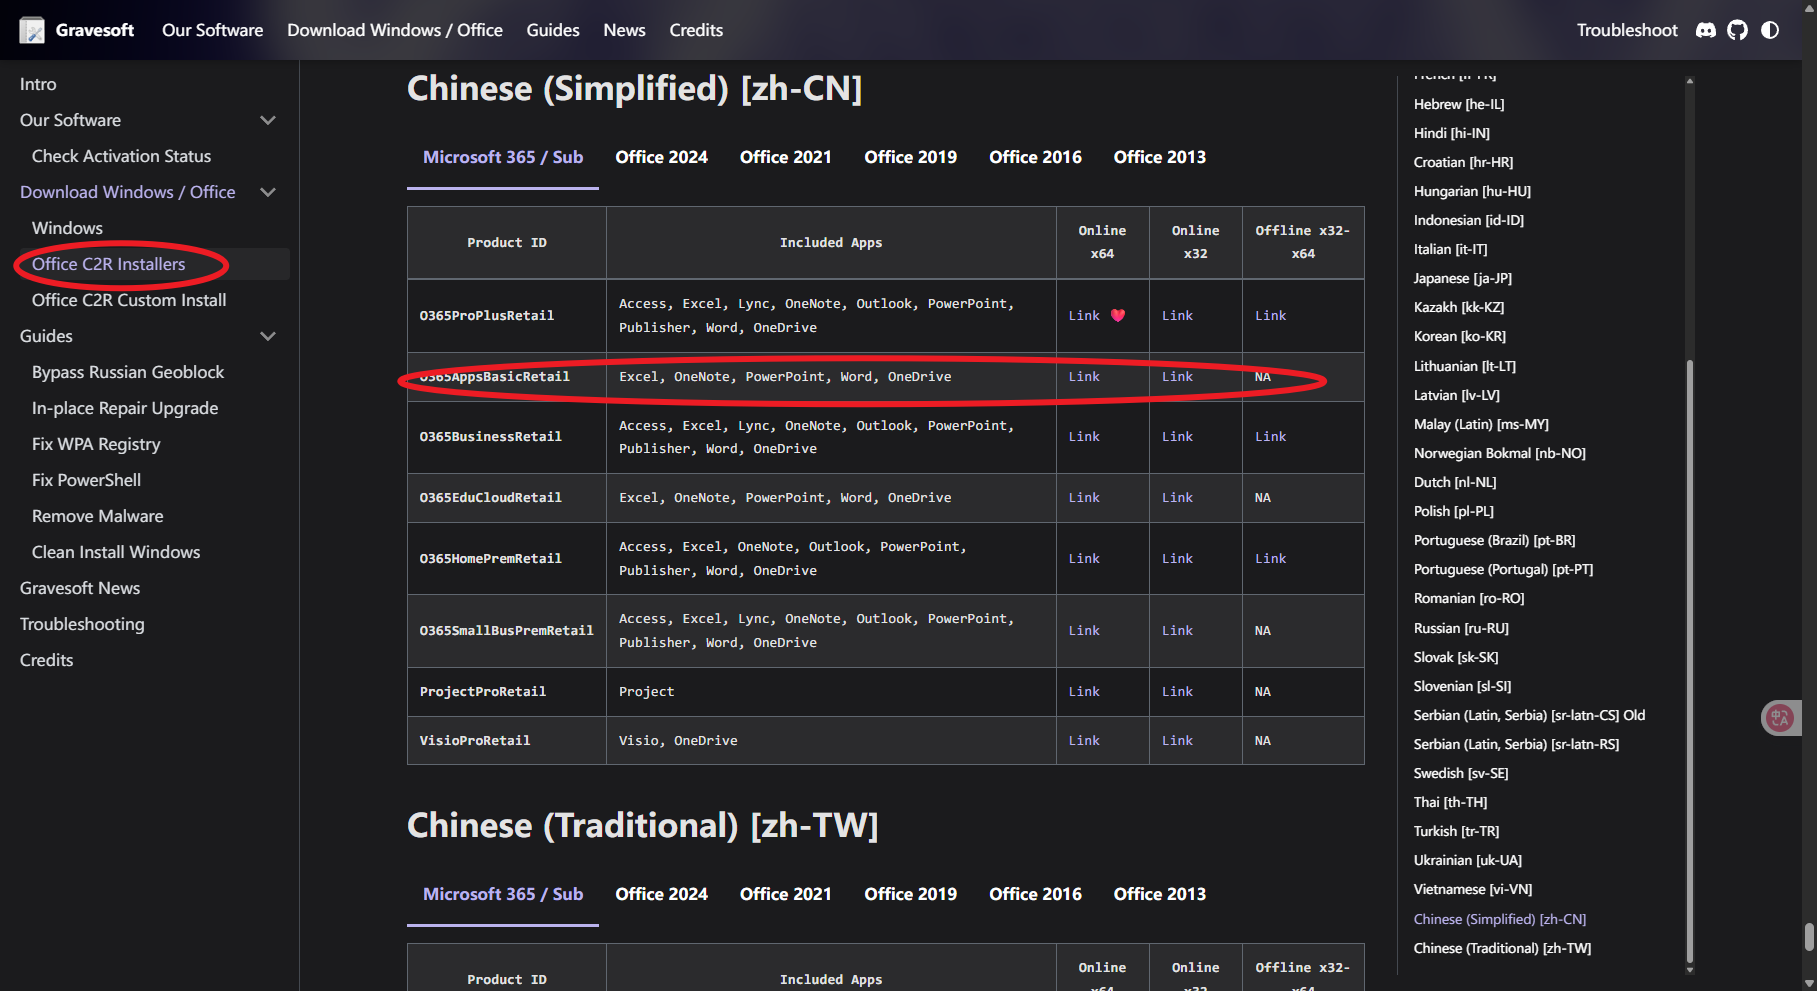Click Online x32 Link for VisioProRetail

click(x=1177, y=741)
